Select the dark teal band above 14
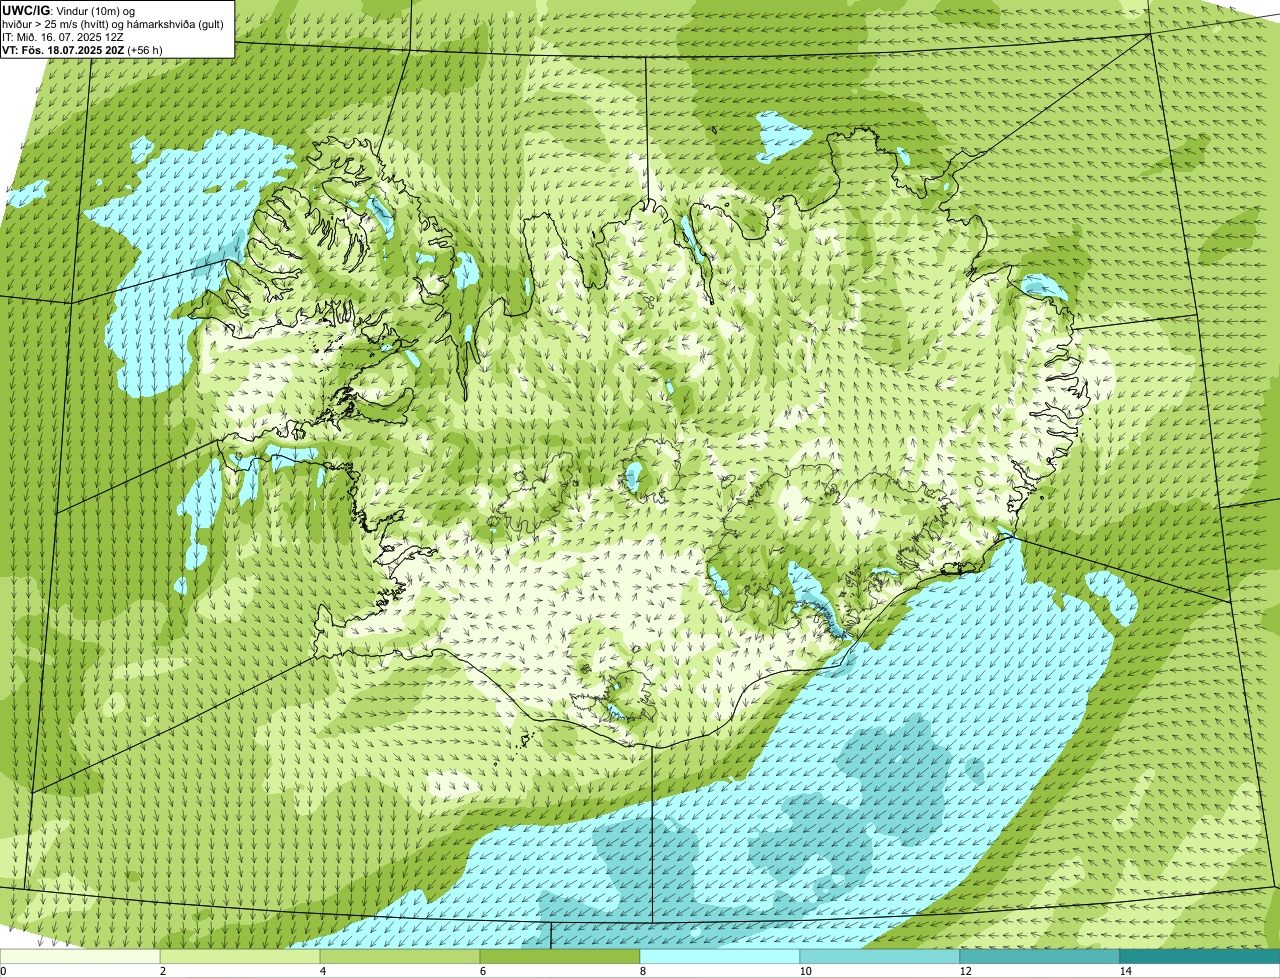 click(x=1200, y=956)
